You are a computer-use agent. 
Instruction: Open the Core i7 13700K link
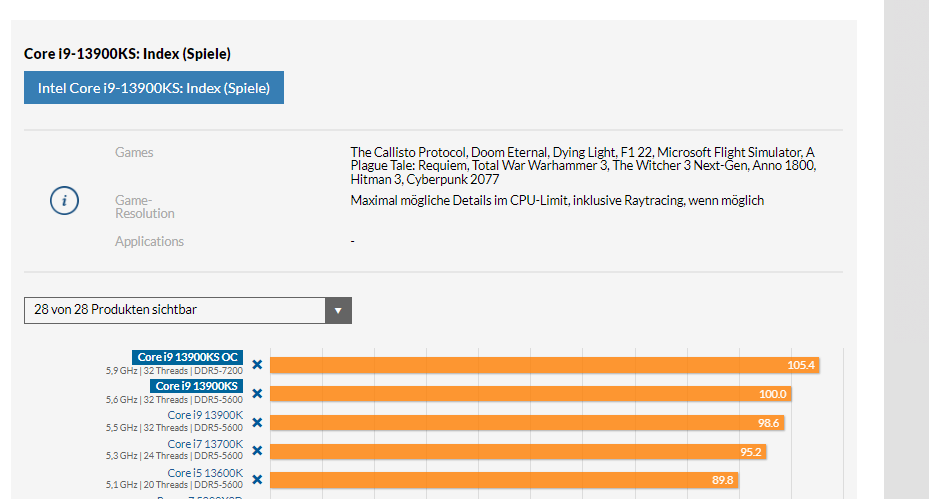(205, 444)
